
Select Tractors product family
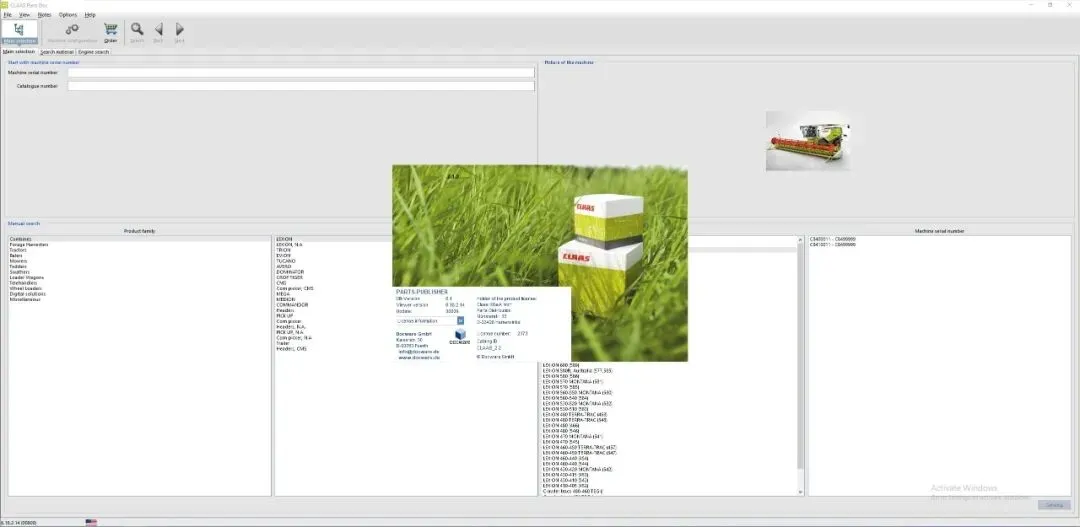[140, 250]
